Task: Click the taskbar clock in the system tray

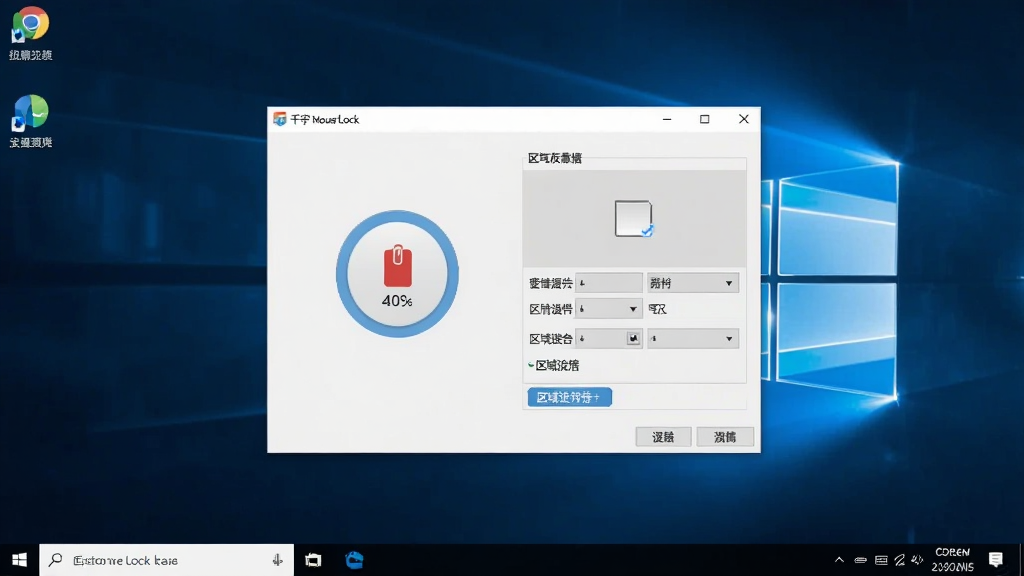Action: point(953,560)
